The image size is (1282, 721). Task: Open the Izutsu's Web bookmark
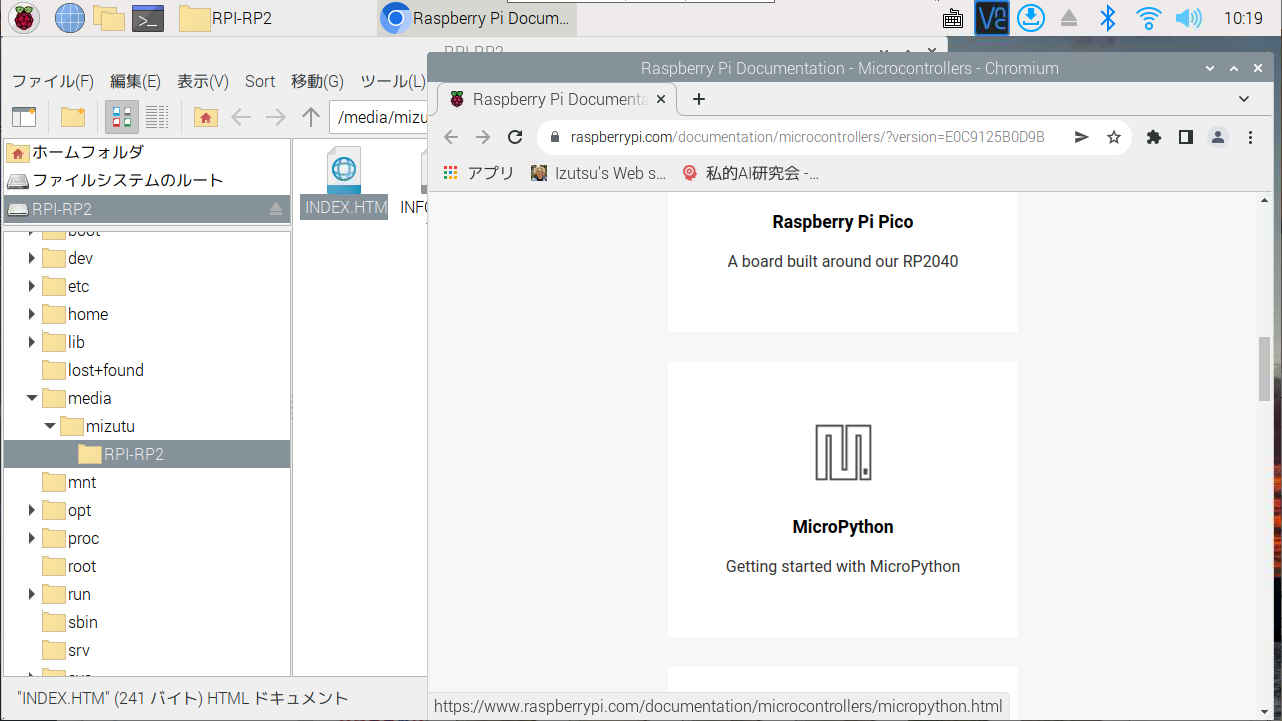tap(598, 173)
